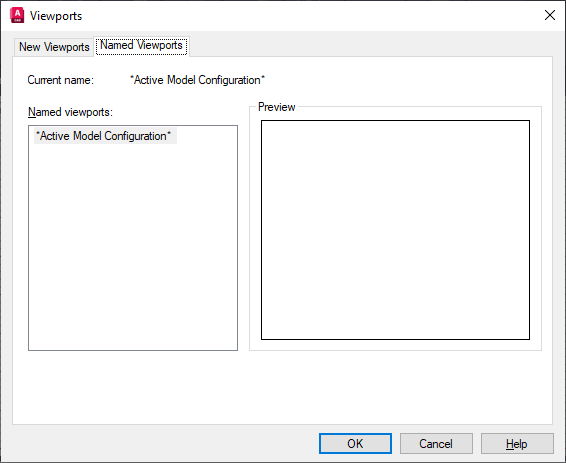Click the Preview group margin below the preview box
This screenshot has width=566, height=463.
[x=395, y=345]
